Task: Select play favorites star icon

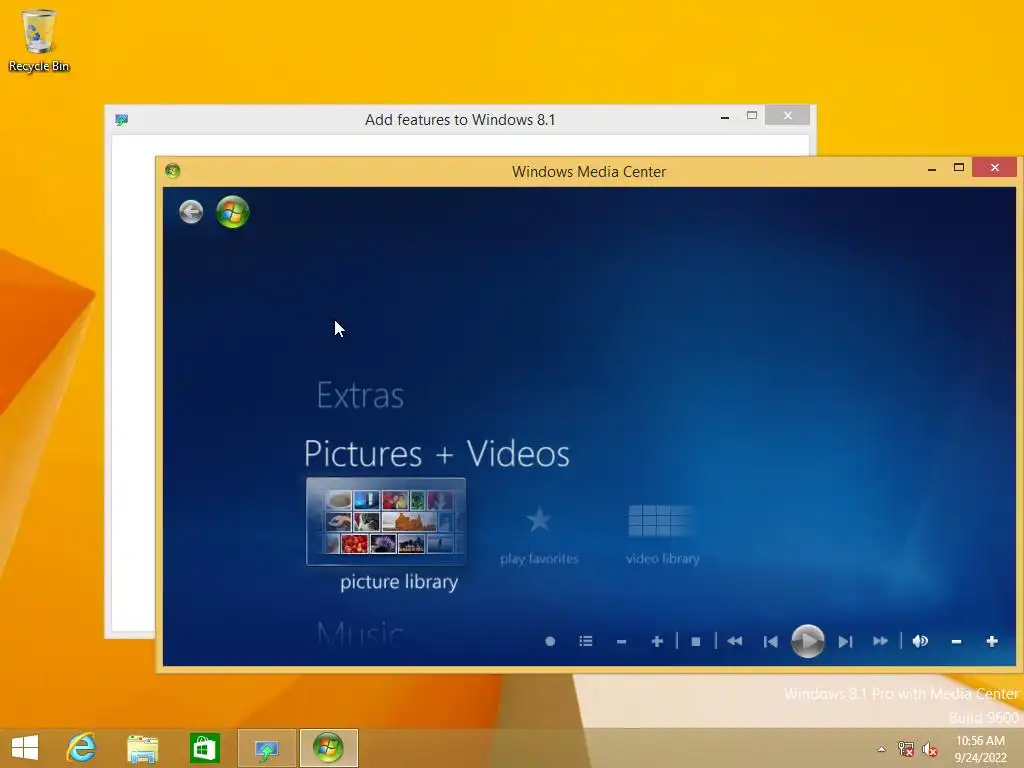Action: tap(539, 520)
